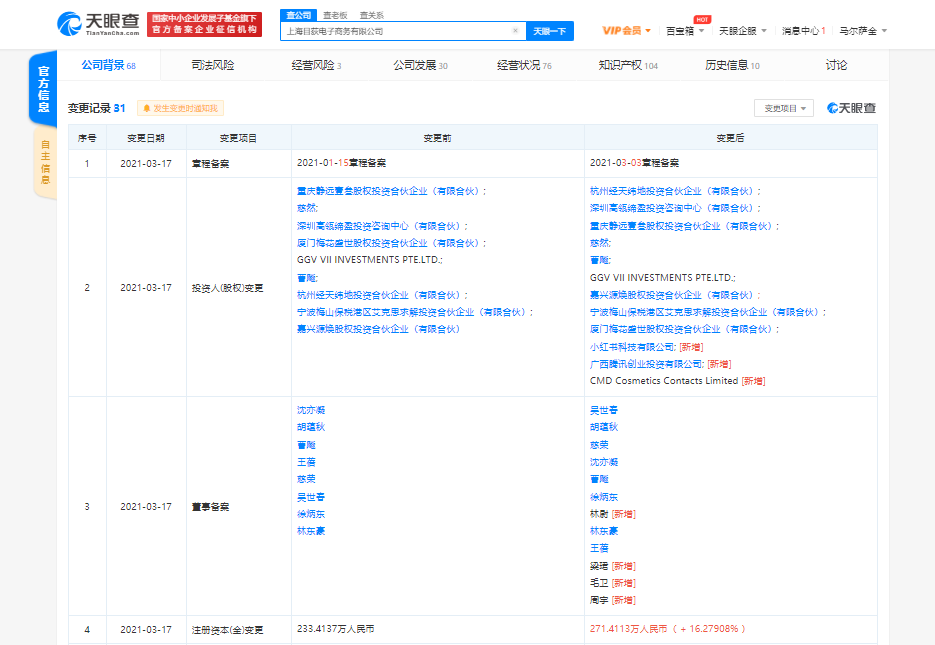Select the 查老板 search mode

coord(335,15)
